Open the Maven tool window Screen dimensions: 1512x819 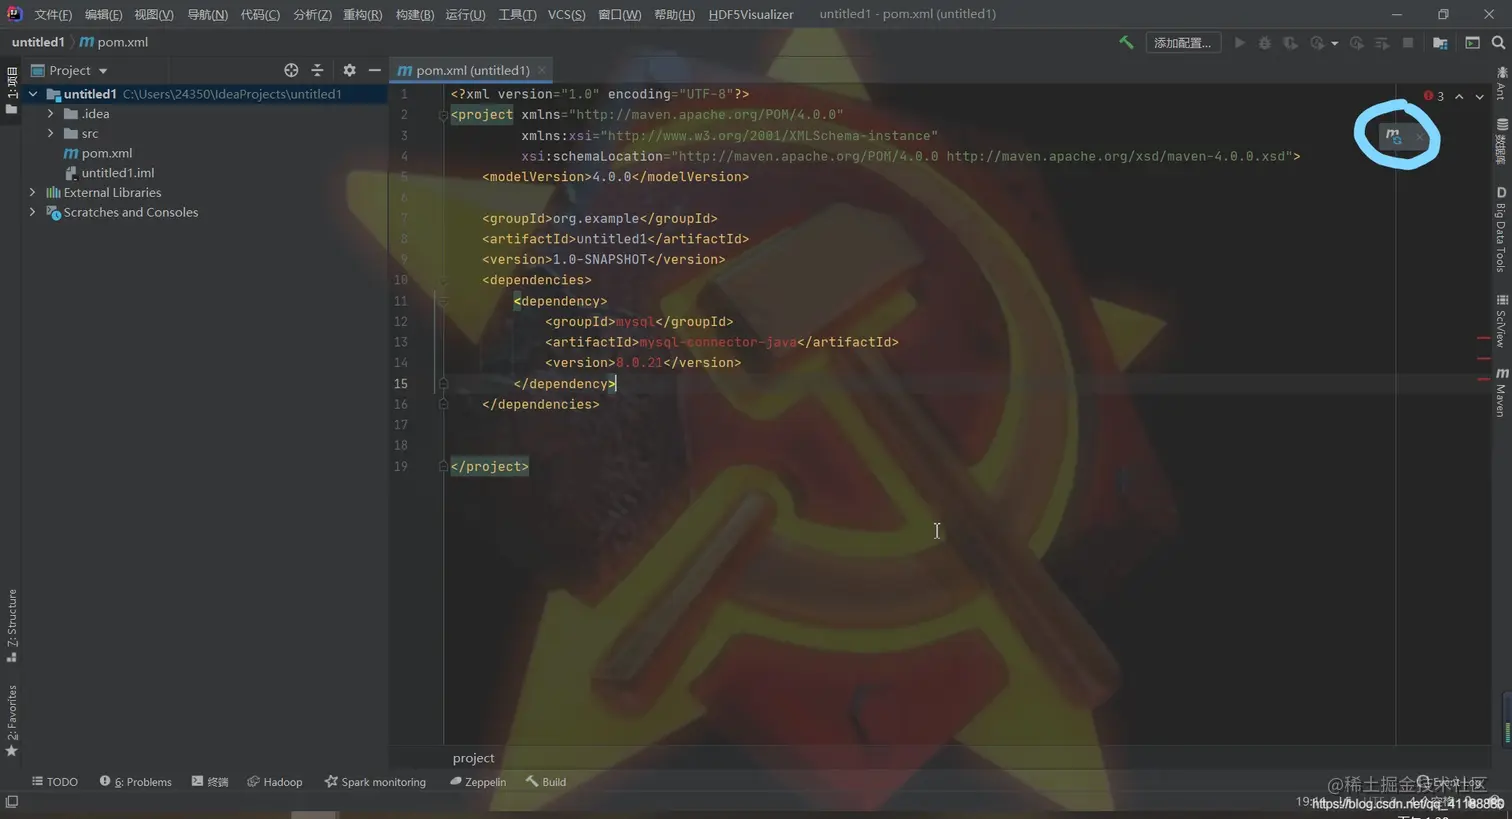(1501, 391)
